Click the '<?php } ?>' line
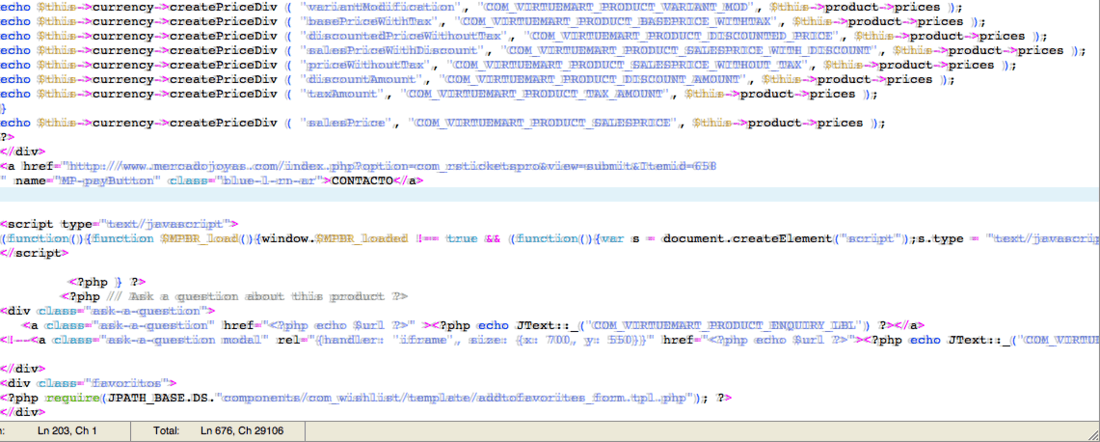 click(x=107, y=282)
